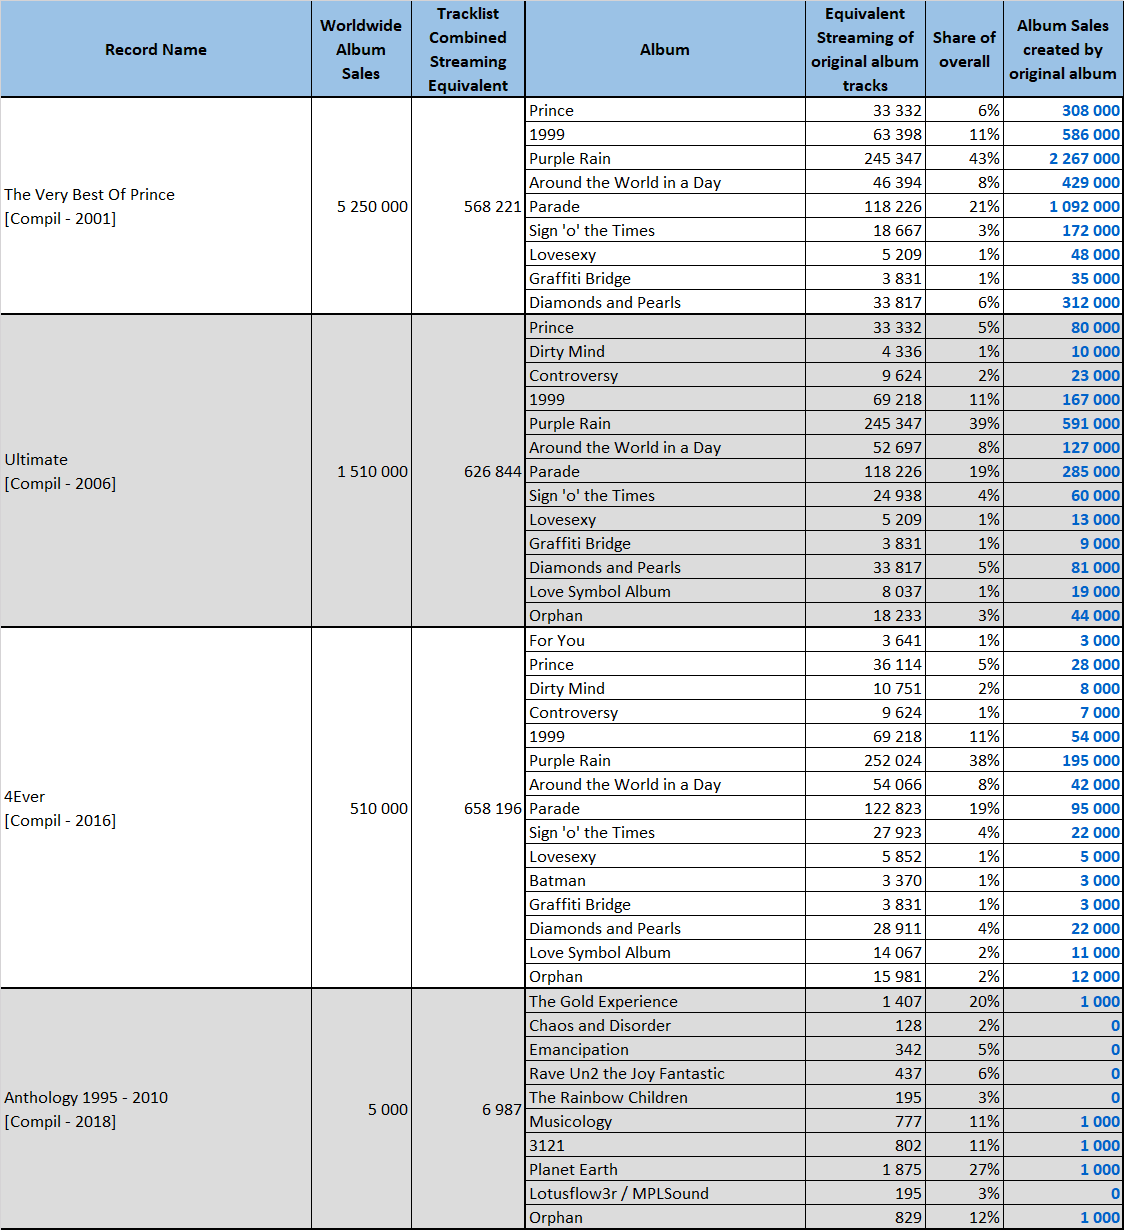Click the 'Share of overall' header cell
This screenshot has width=1124, height=1230.
tap(964, 49)
